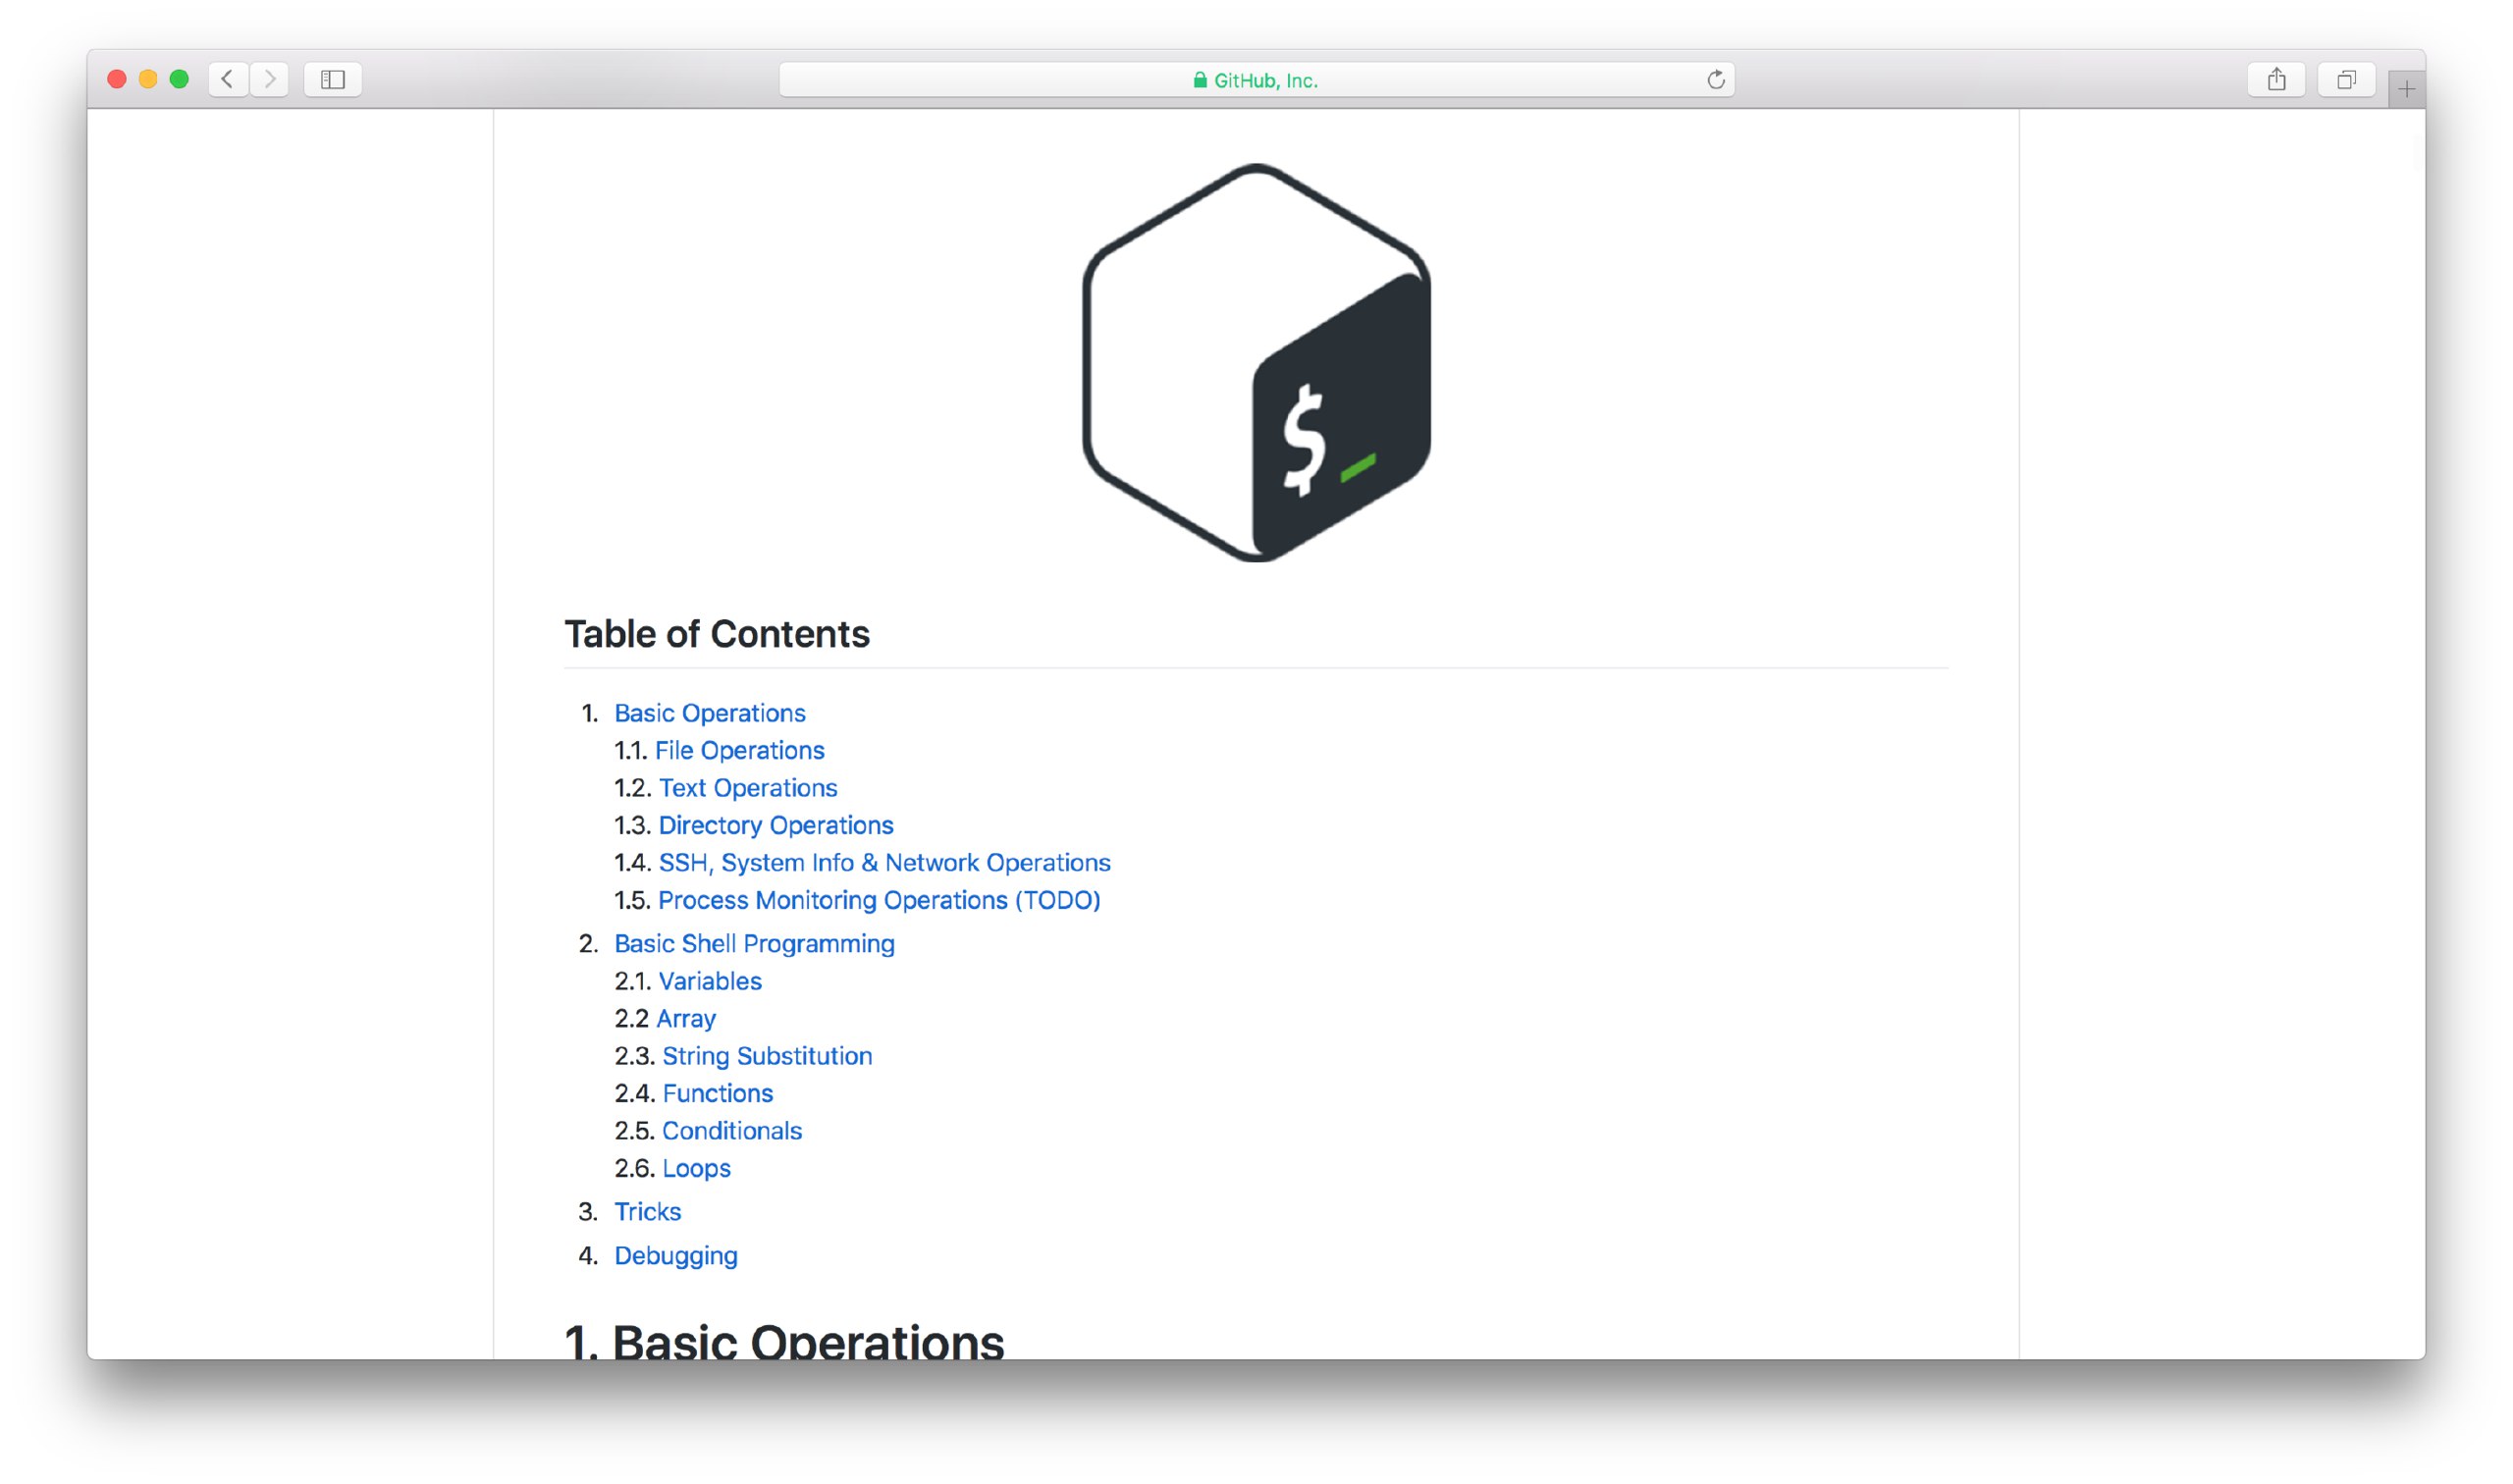Open the Text Operations link
2513x1484 pixels.
(x=748, y=788)
